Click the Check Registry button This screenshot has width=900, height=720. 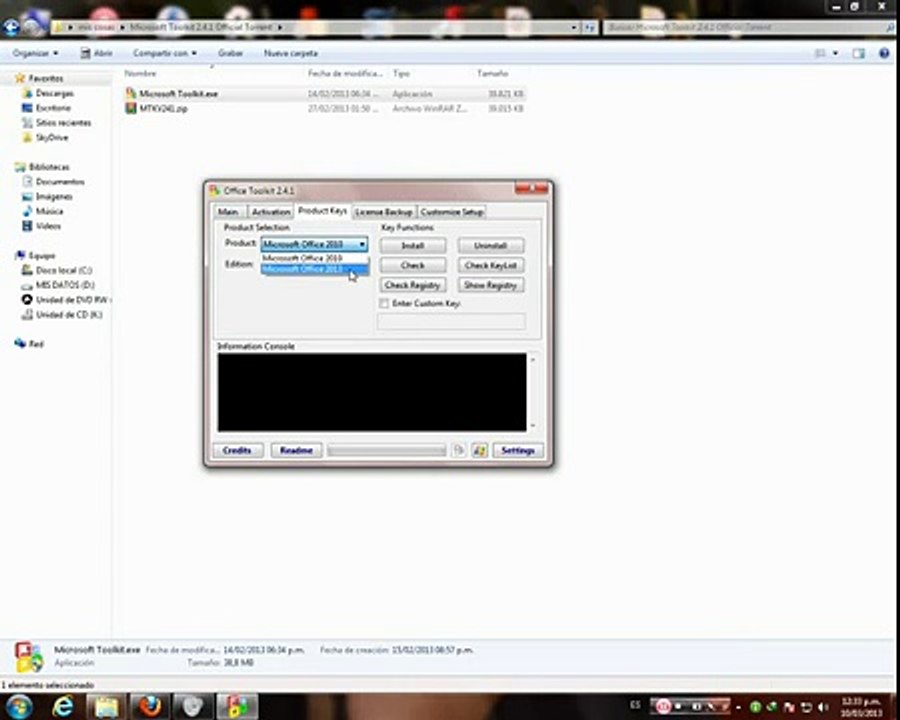click(x=413, y=285)
